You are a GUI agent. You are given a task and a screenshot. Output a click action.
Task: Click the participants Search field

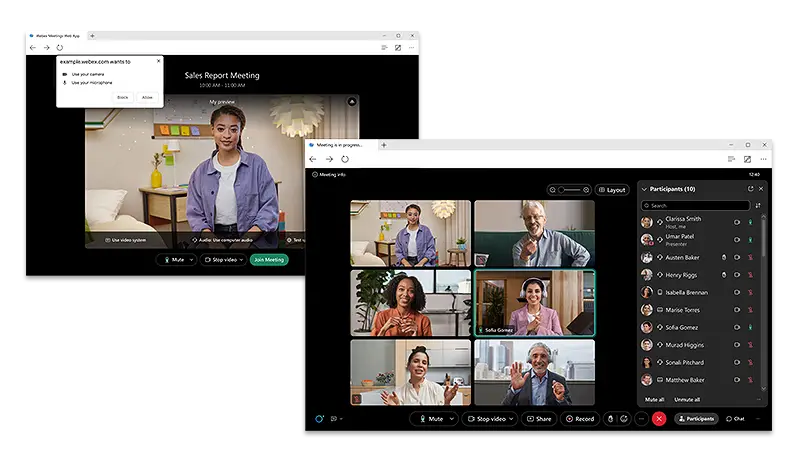pyautogui.click(x=695, y=206)
